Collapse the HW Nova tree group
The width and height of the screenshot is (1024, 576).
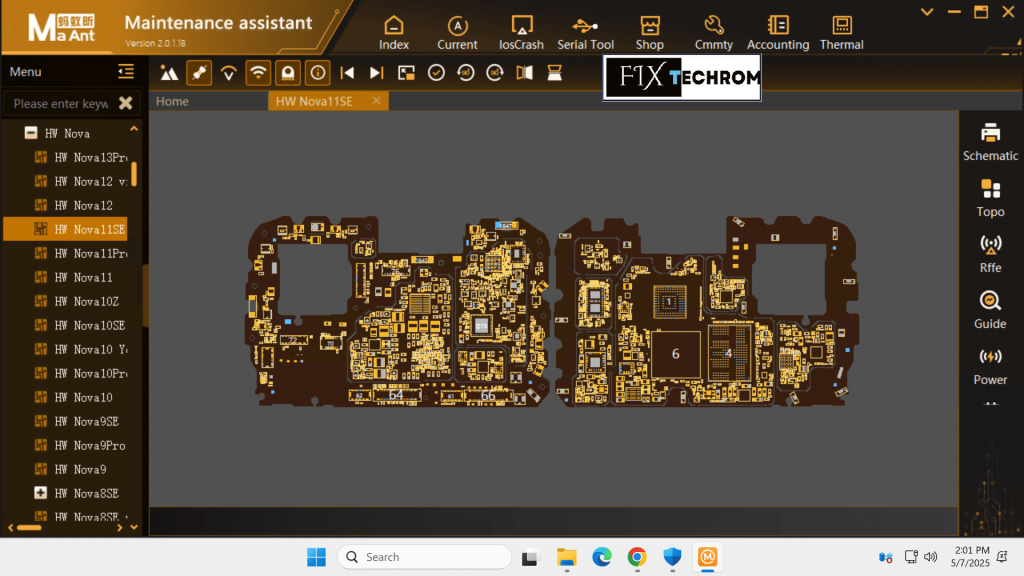tap(31, 133)
